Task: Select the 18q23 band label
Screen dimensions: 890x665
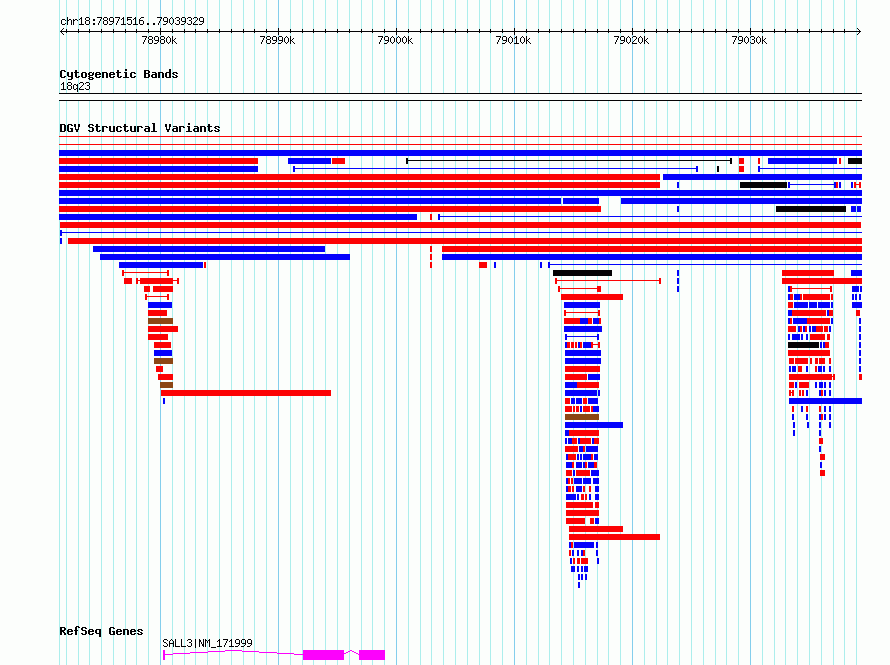Action: [75, 86]
